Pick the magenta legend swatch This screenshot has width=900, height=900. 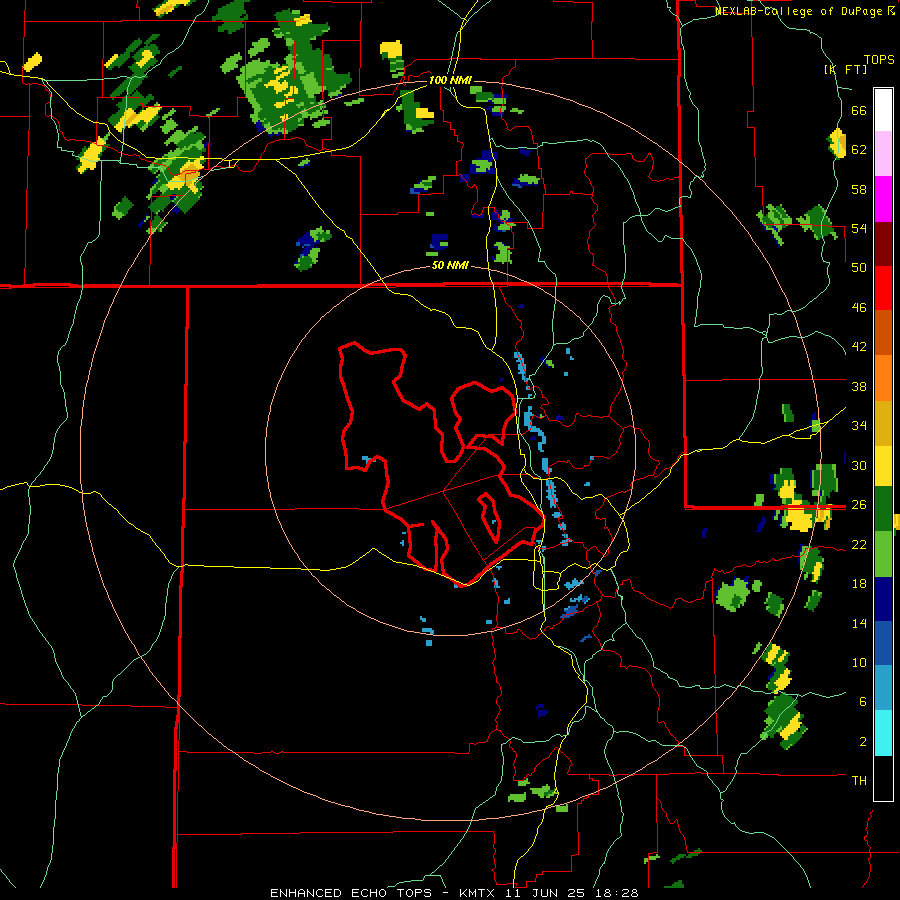(x=883, y=199)
